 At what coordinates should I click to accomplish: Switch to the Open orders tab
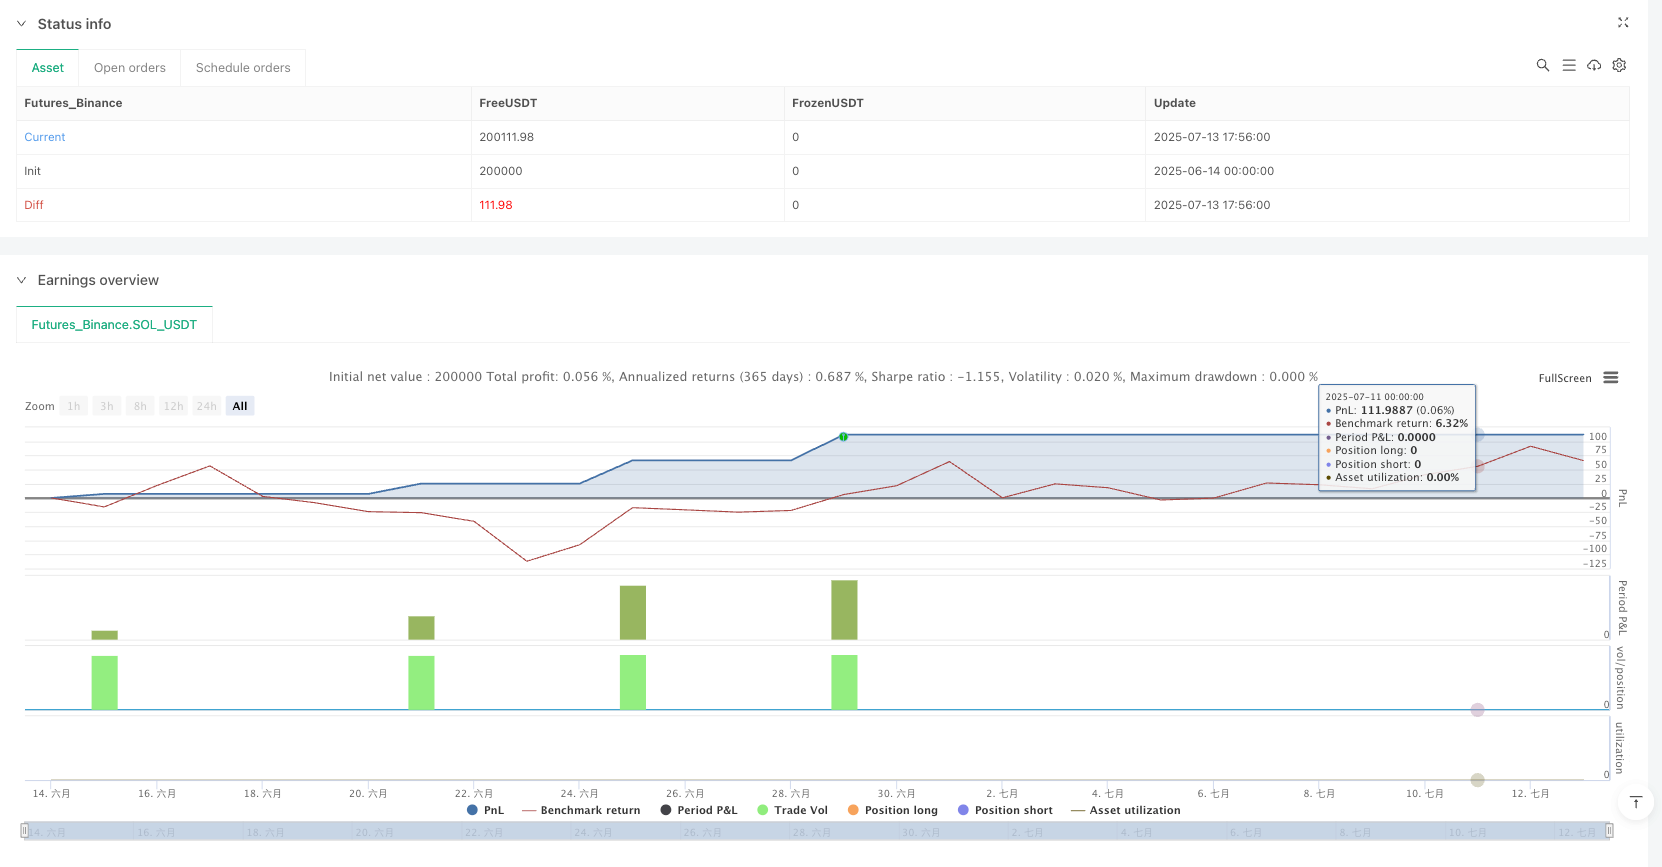point(130,68)
